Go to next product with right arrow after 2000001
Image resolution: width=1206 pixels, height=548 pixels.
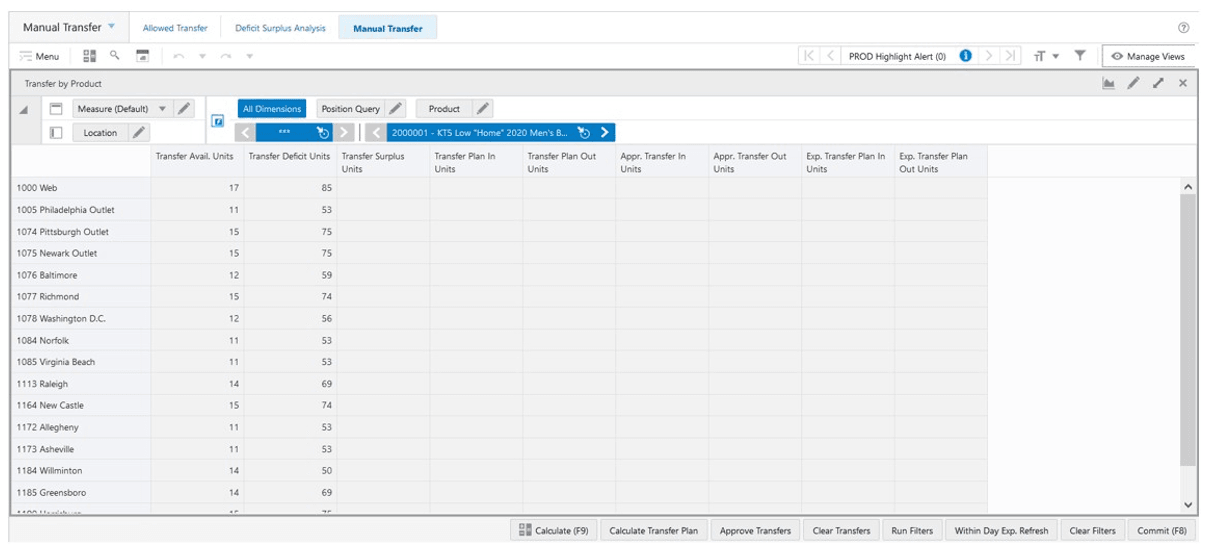(x=606, y=132)
